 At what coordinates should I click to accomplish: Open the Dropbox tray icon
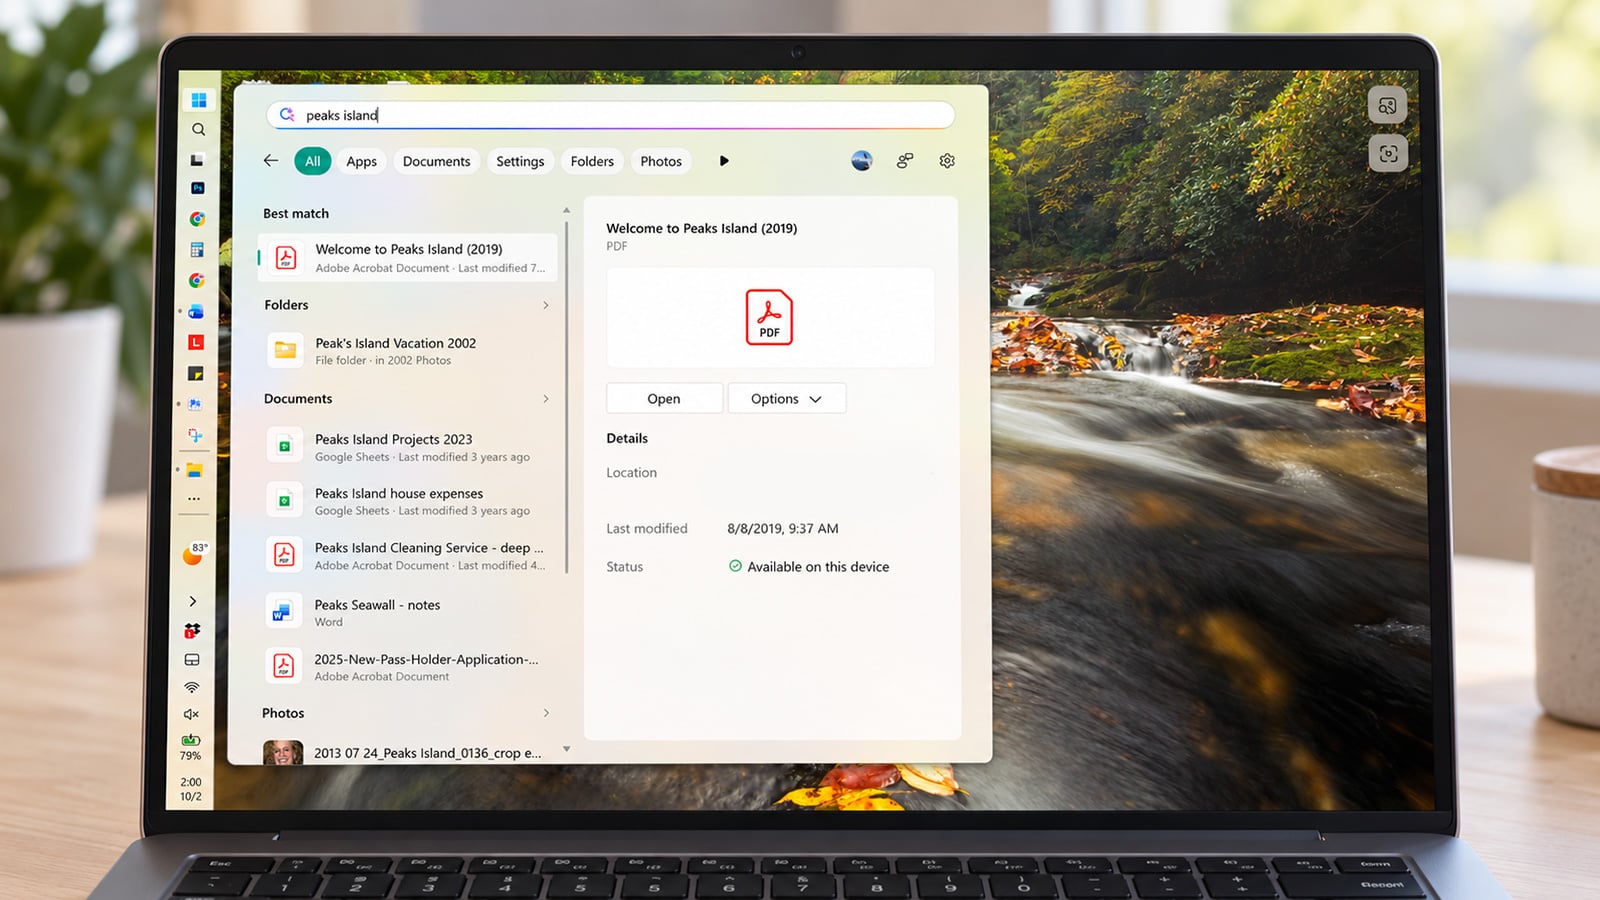click(x=192, y=630)
